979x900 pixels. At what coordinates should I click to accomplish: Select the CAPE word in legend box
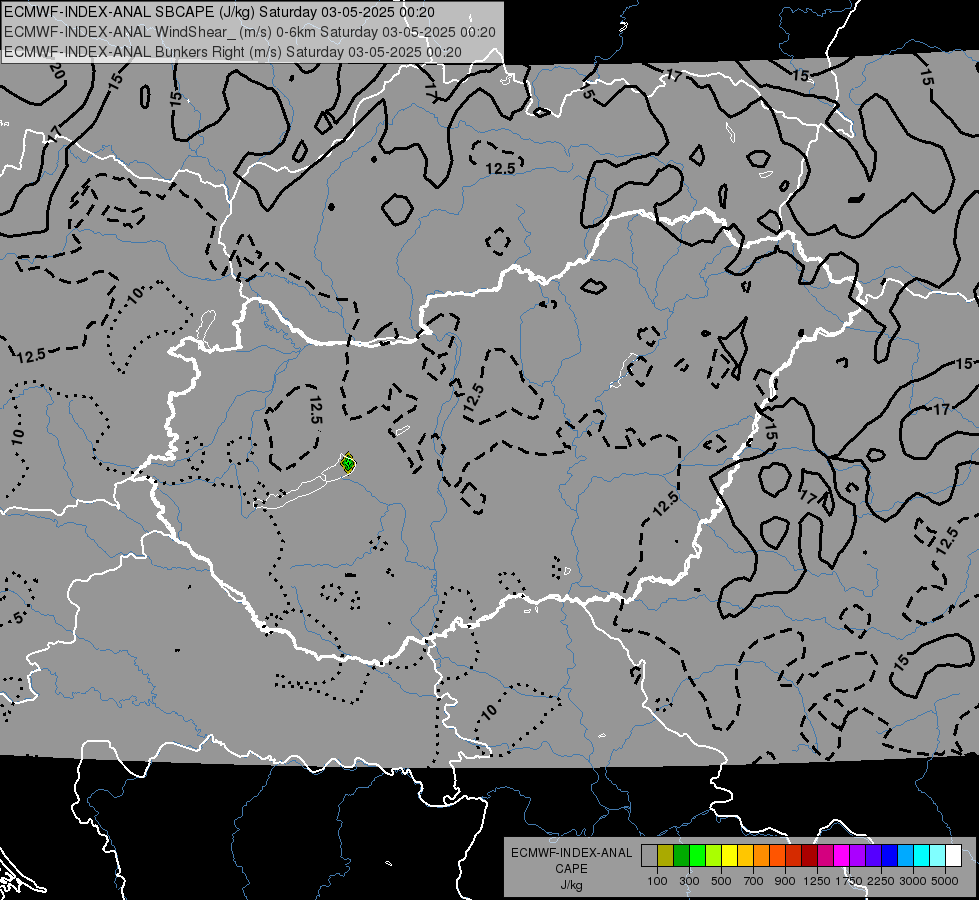tap(571, 869)
